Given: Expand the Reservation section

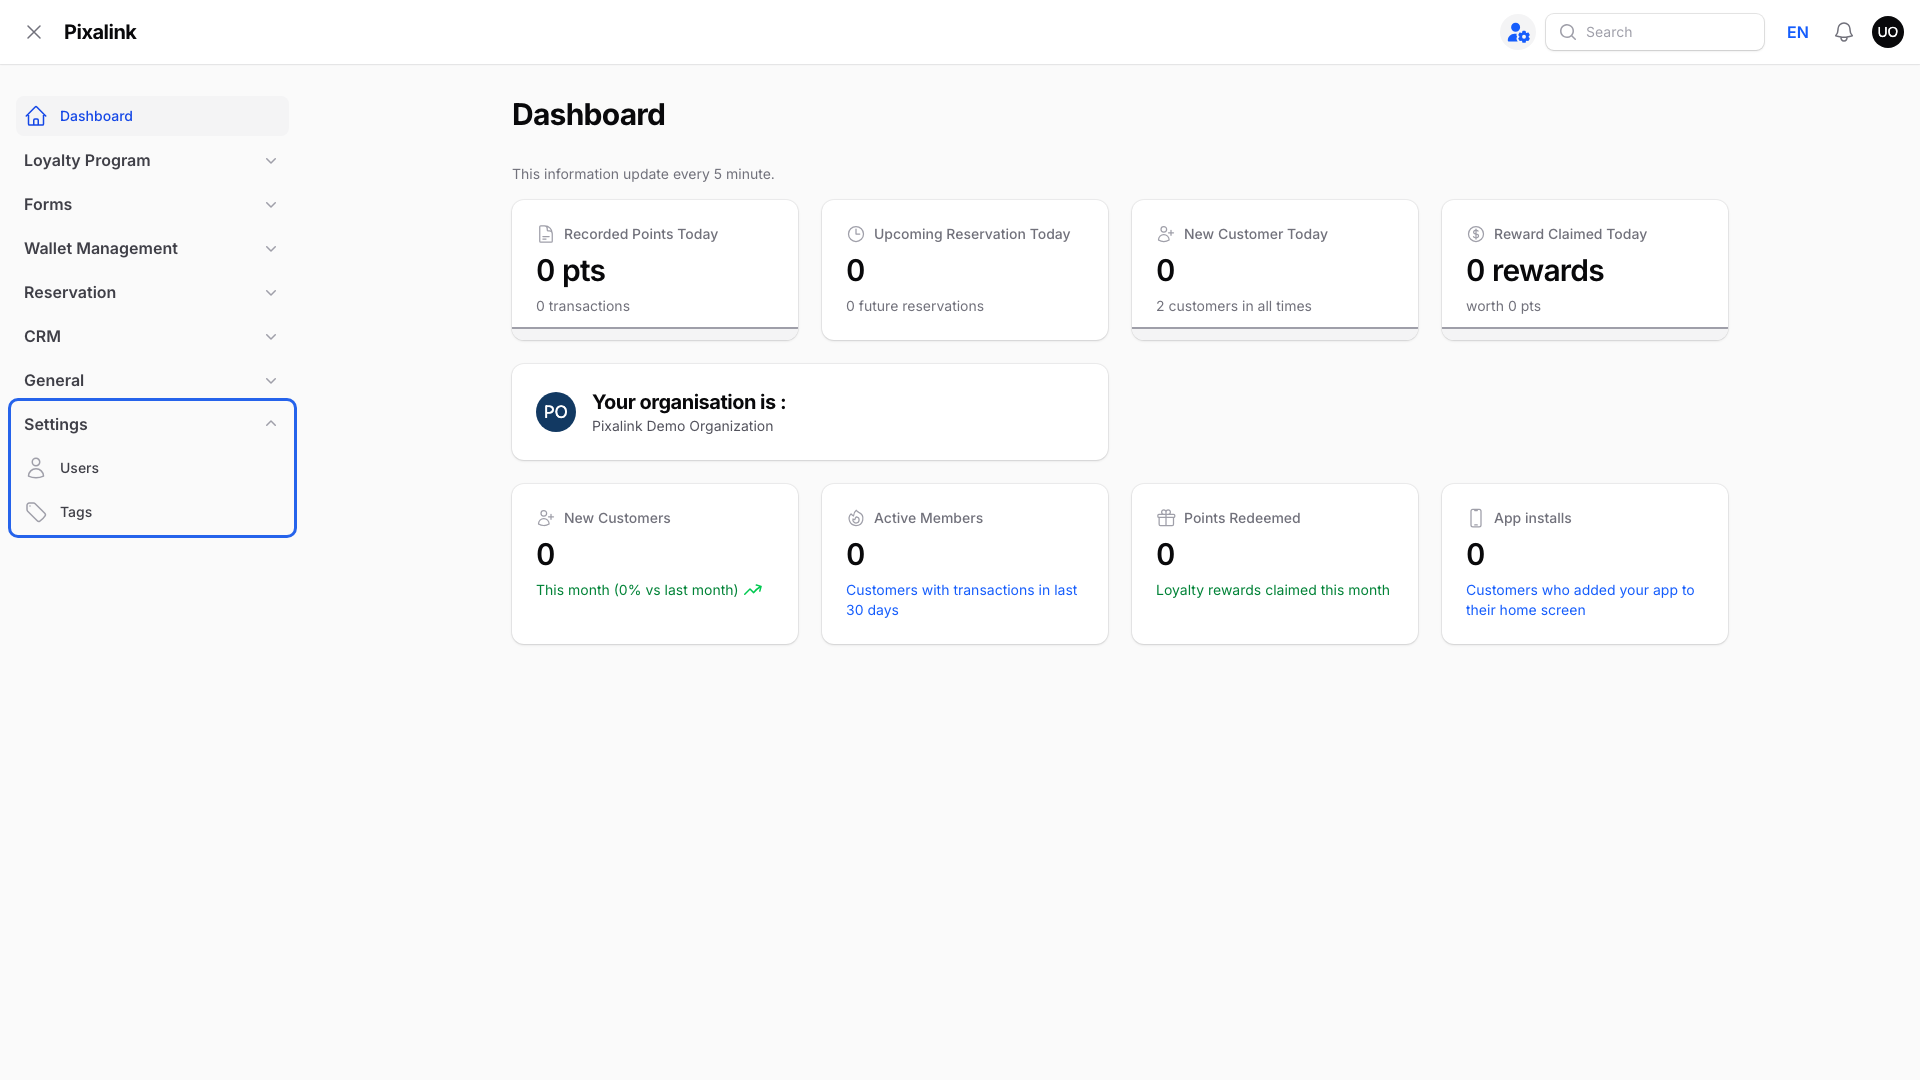Looking at the screenshot, I should coord(152,292).
